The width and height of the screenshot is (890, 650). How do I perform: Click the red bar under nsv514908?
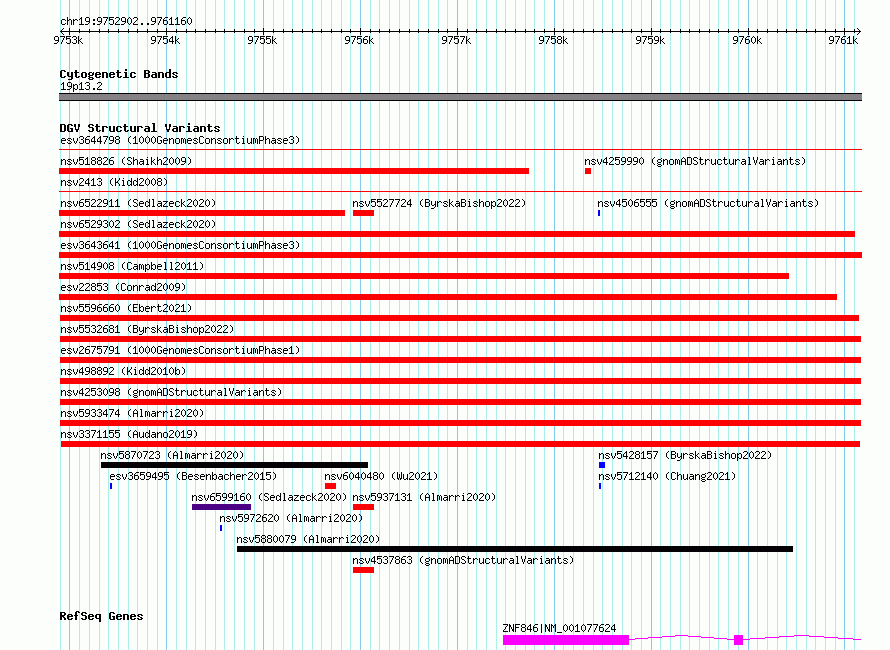coord(424,276)
